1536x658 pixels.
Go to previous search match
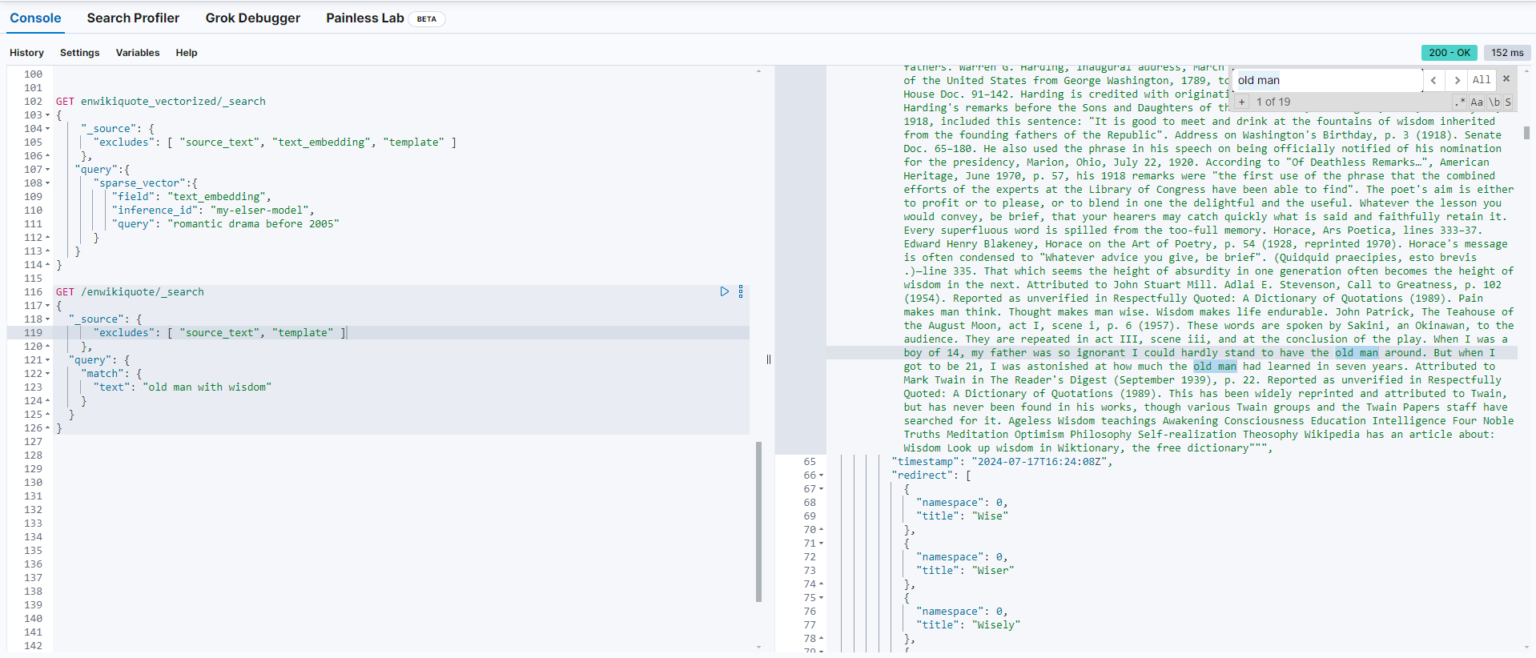click(x=1435, y=80)
